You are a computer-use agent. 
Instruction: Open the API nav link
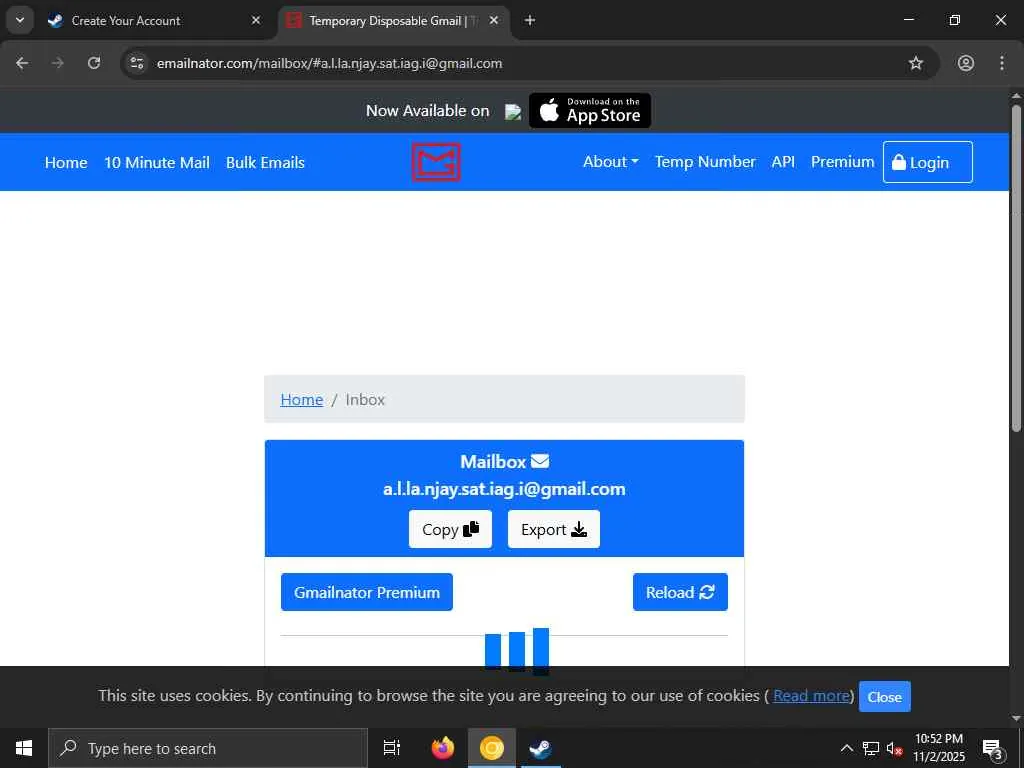click(783, 162)
